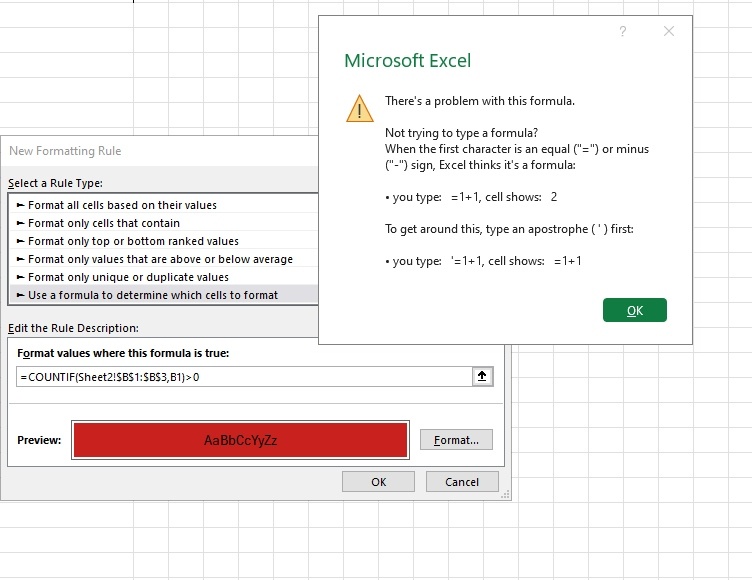Click the "Edit the Rule Description:" label
Screen dimensions: 752x580
[x=73, y=328]
